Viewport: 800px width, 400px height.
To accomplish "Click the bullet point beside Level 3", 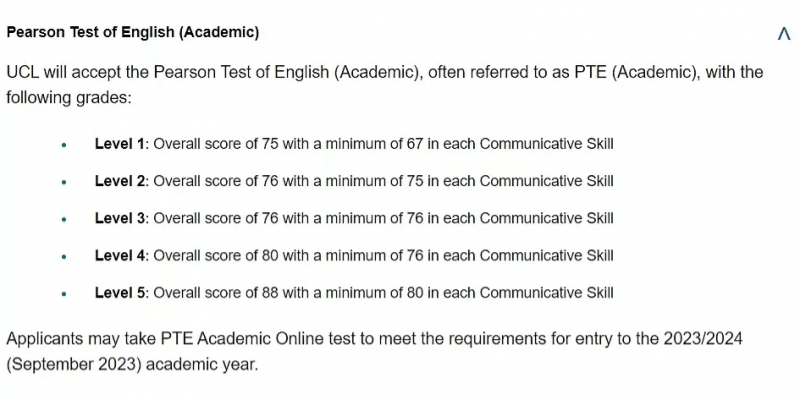I will click(x=64, y=219).
